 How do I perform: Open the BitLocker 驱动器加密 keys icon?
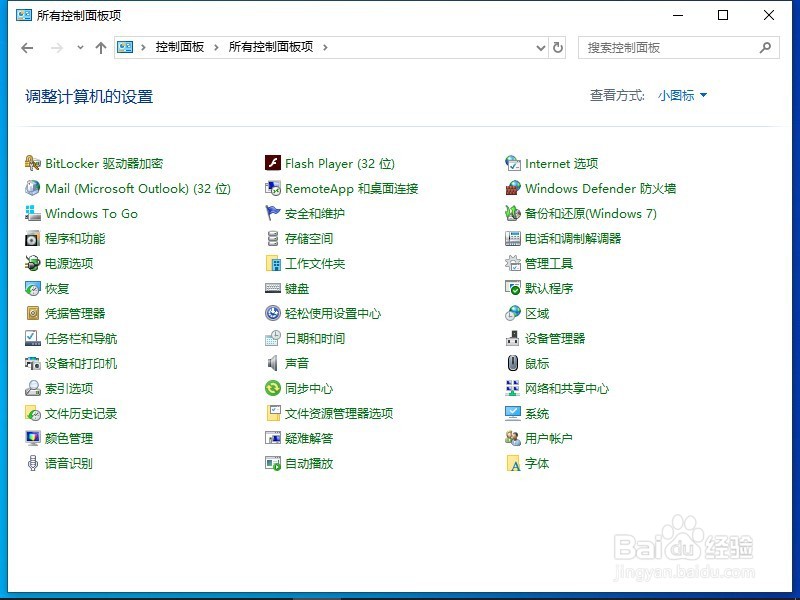click(x=33, y=163)
